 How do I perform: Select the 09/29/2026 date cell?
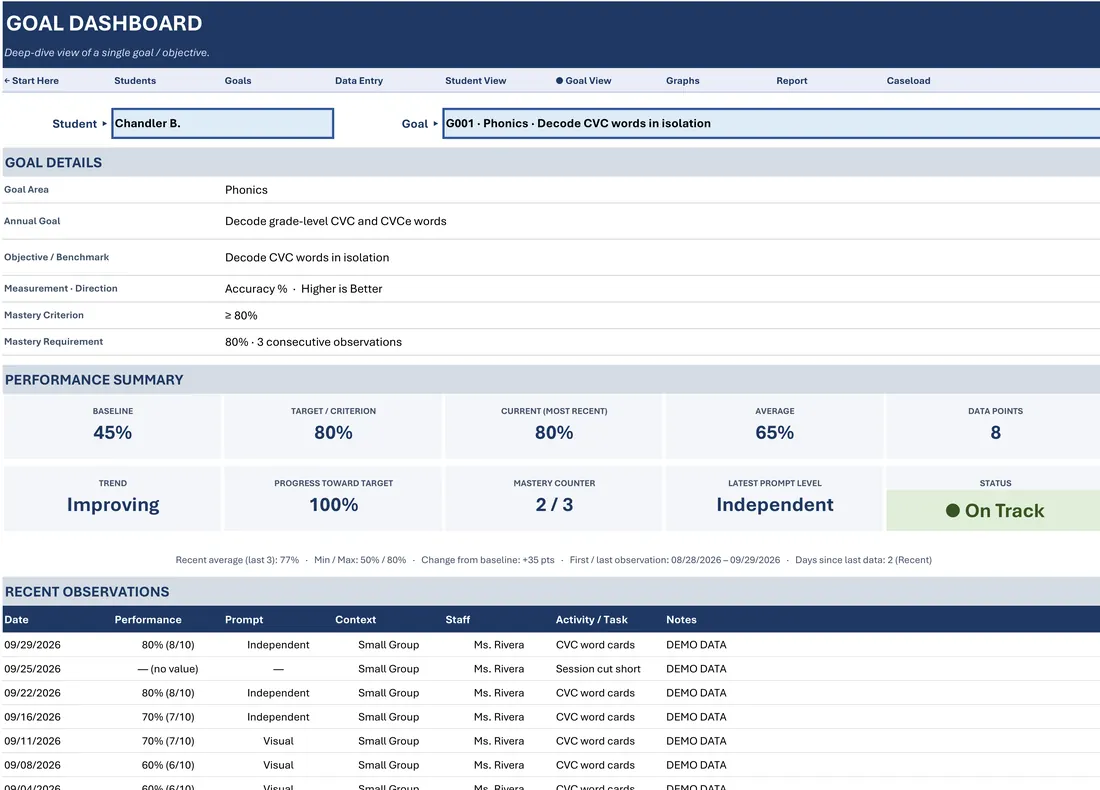click(x=32, y=645)
